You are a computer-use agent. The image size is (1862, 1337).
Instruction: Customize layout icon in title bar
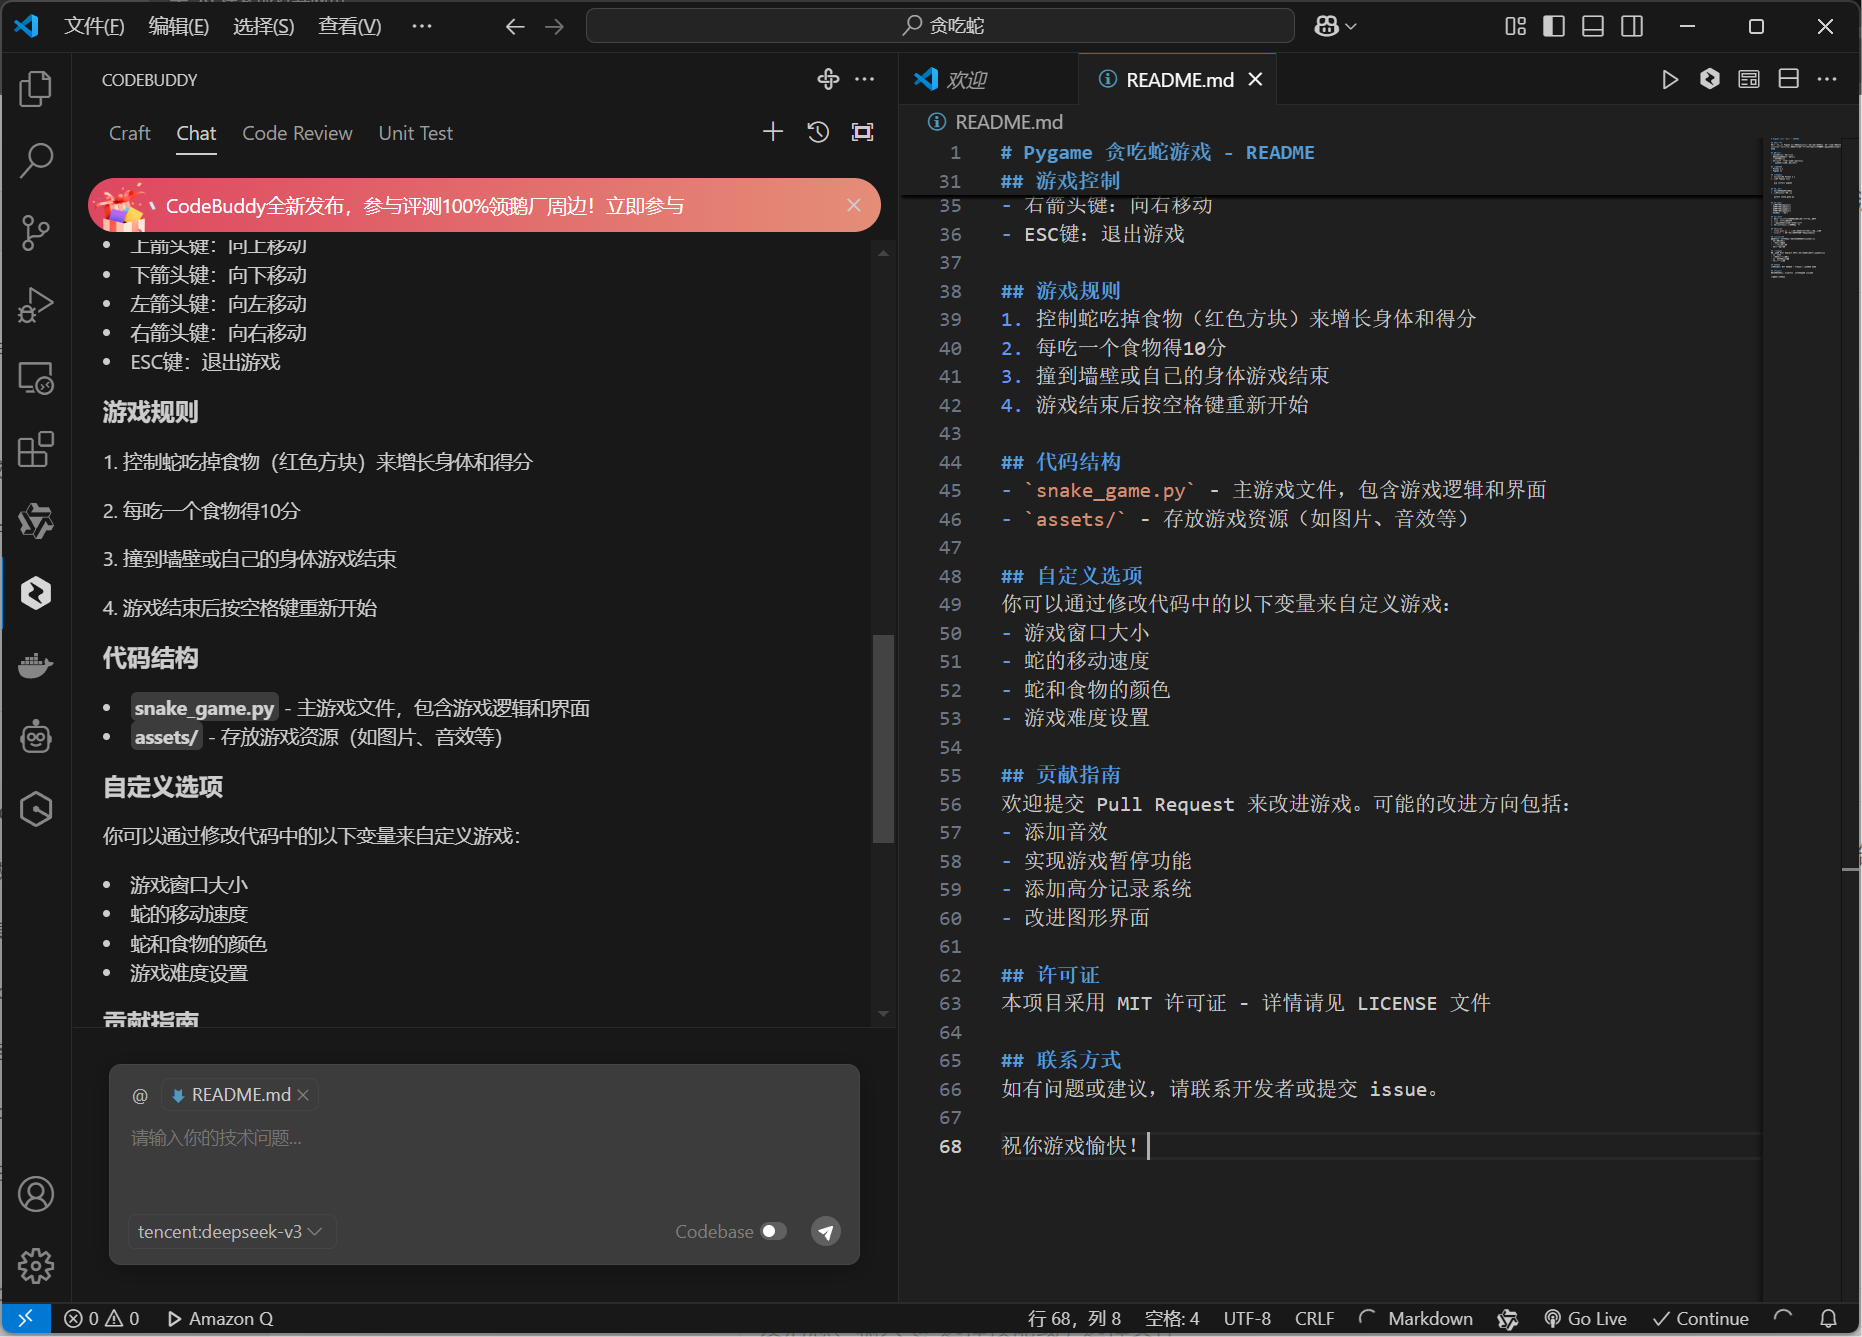click(x=1516, y=27)
